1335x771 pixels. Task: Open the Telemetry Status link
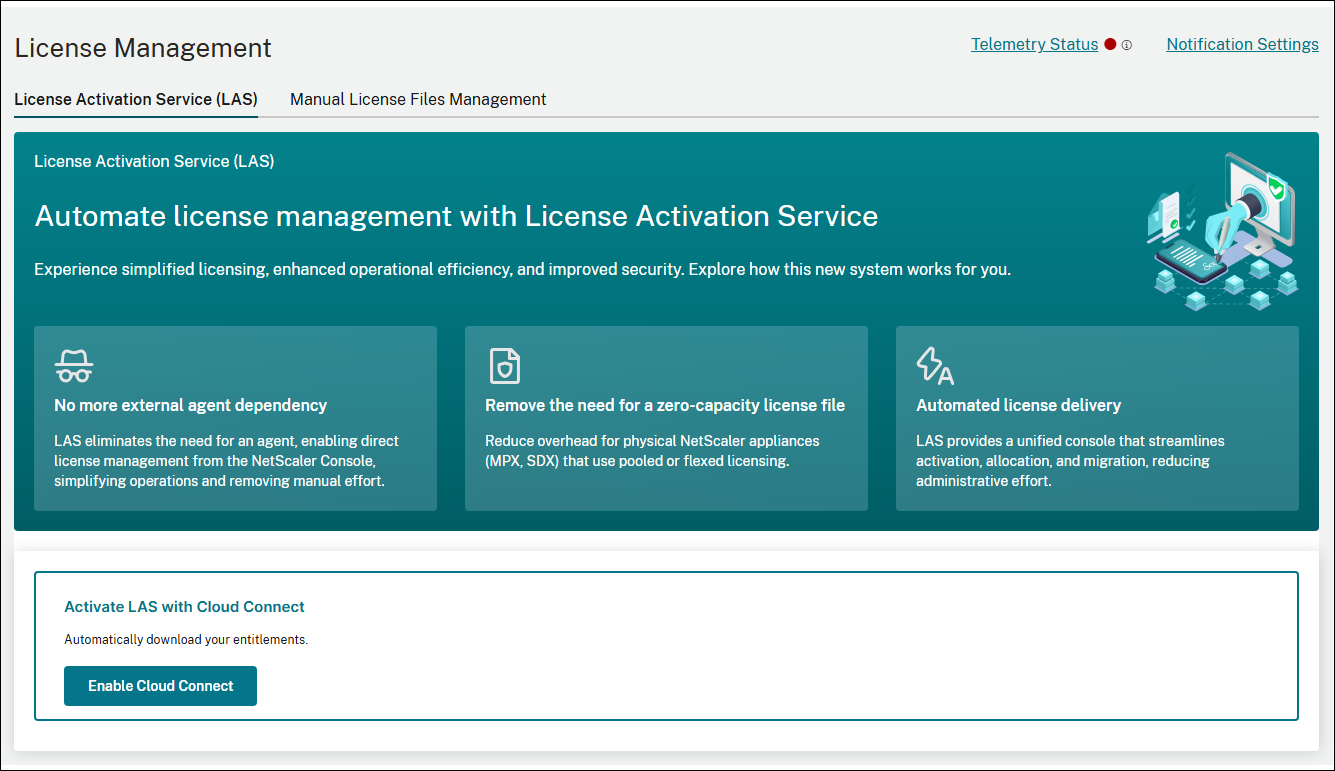[x=1035, y=44]
